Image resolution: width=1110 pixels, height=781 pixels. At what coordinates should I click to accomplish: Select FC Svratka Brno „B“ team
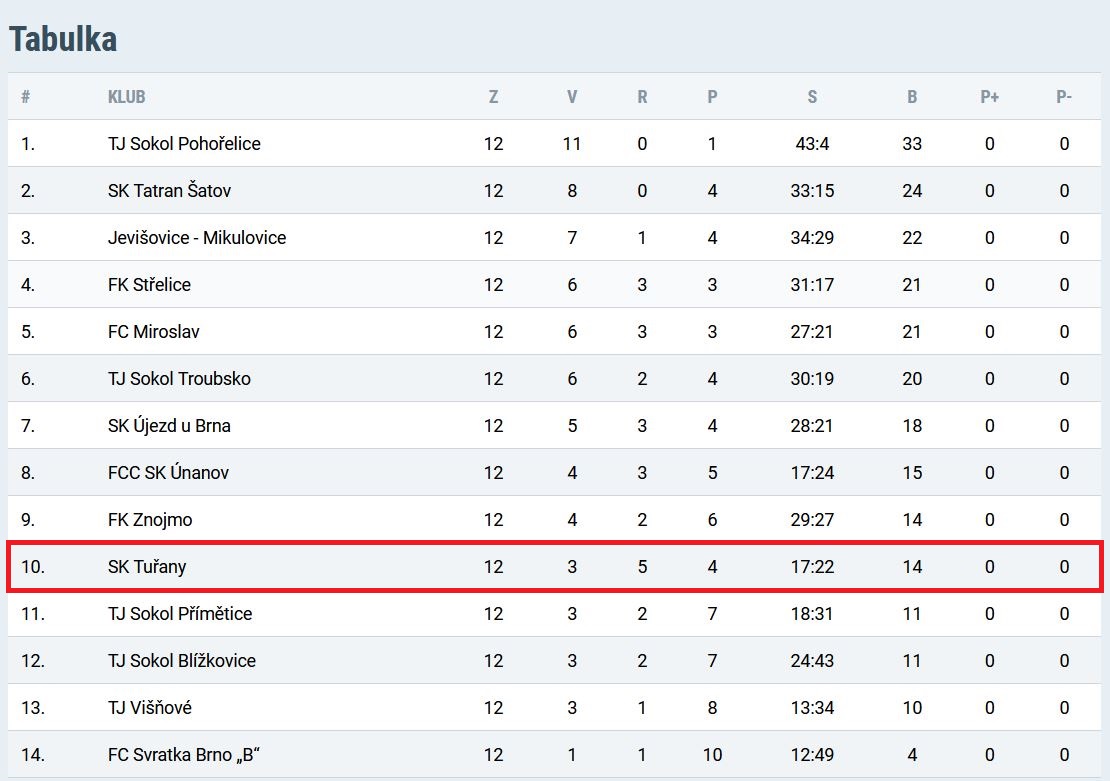(x=184, y=755)
